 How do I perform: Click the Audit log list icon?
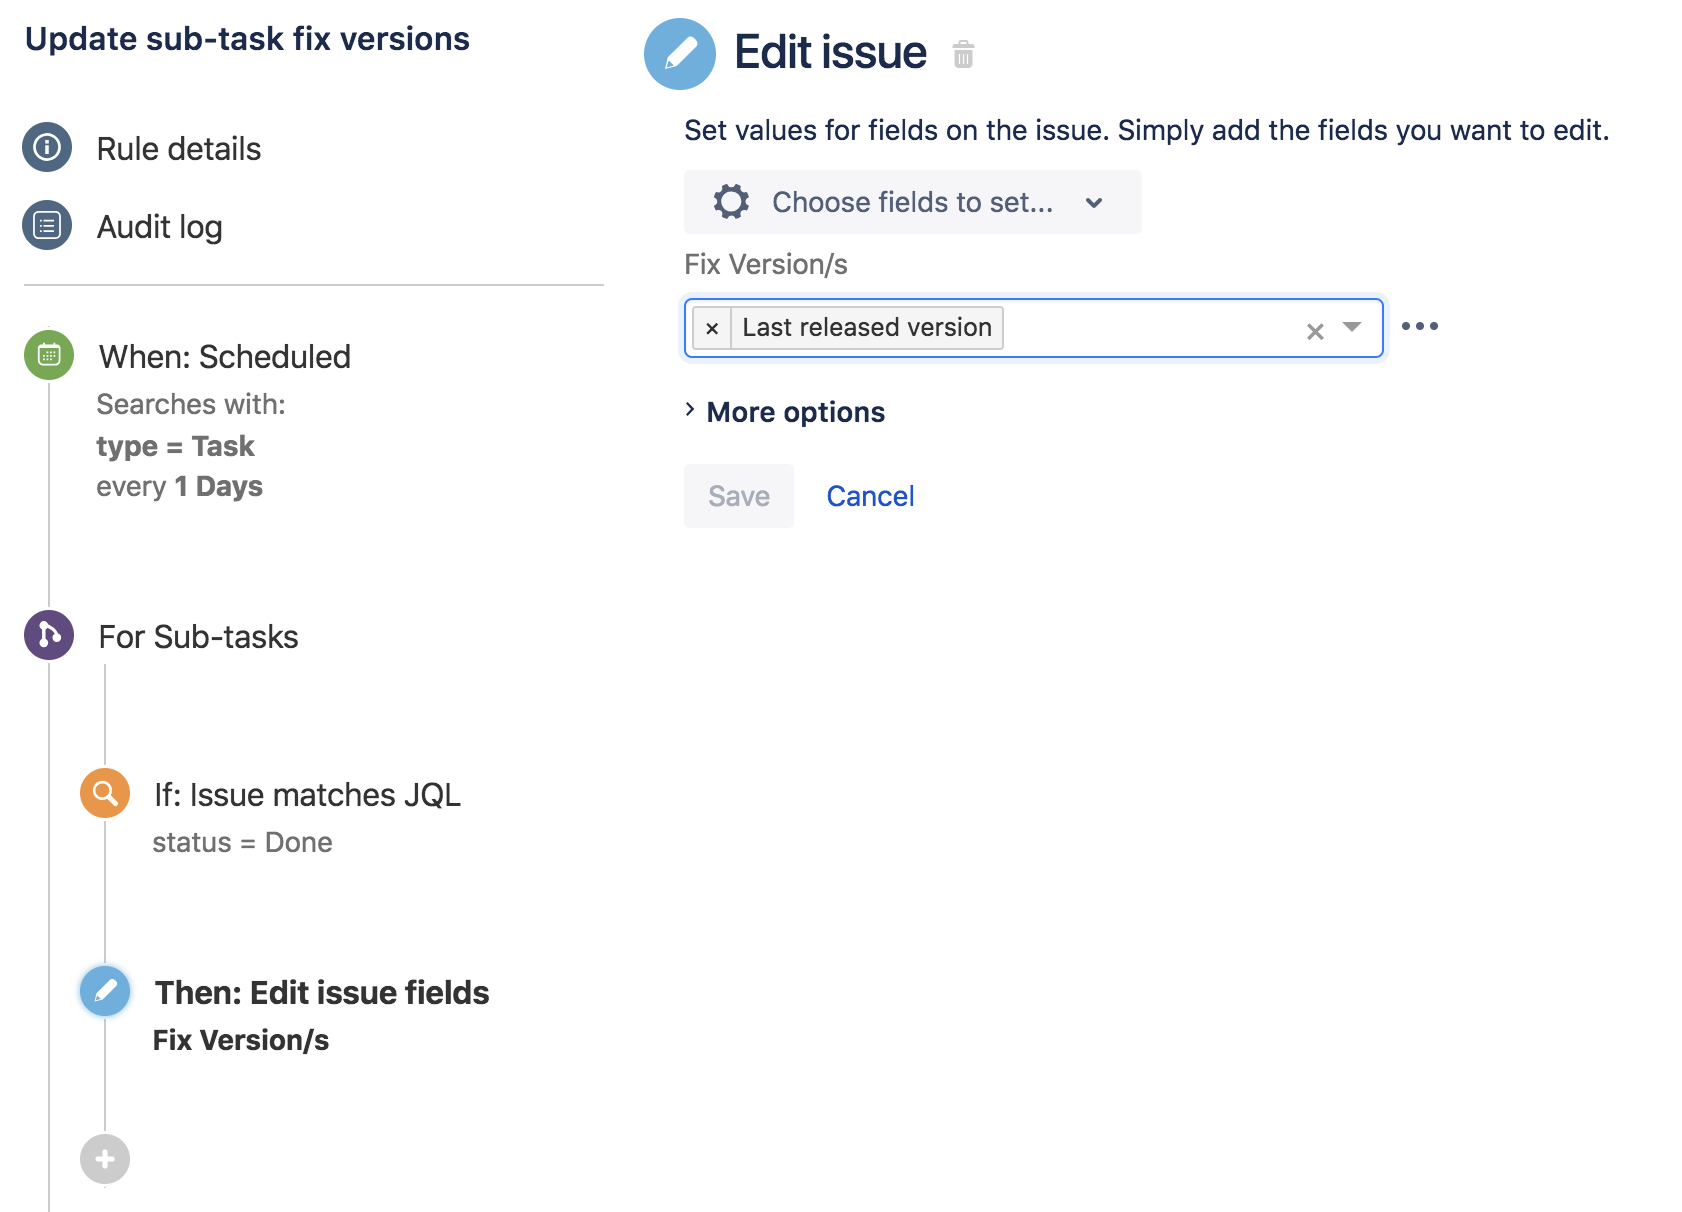click(x=47, y=226)
